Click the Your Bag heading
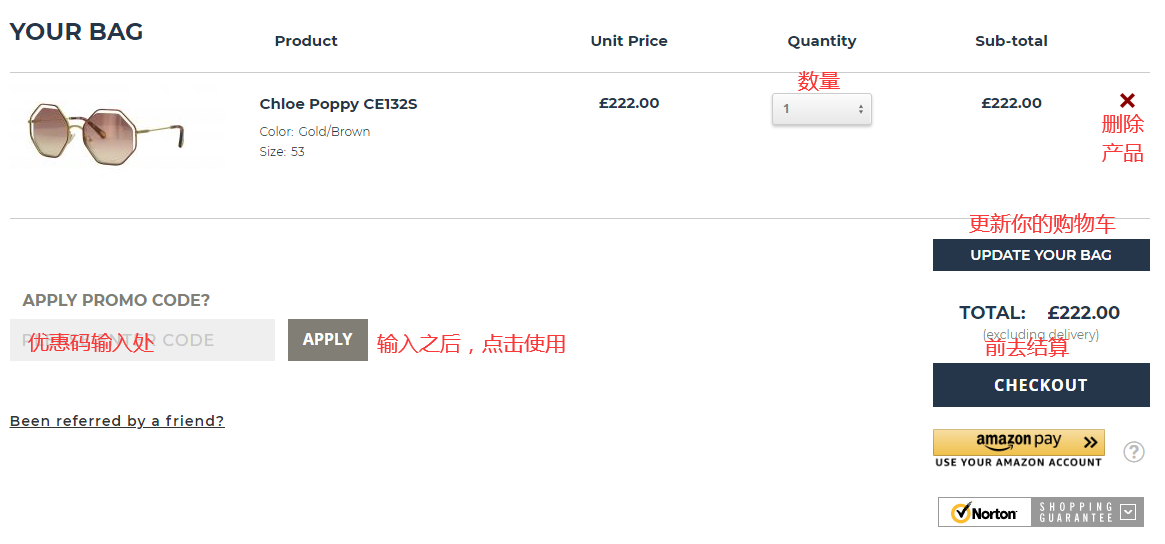1165x544 pixels. tap(77, 32)
